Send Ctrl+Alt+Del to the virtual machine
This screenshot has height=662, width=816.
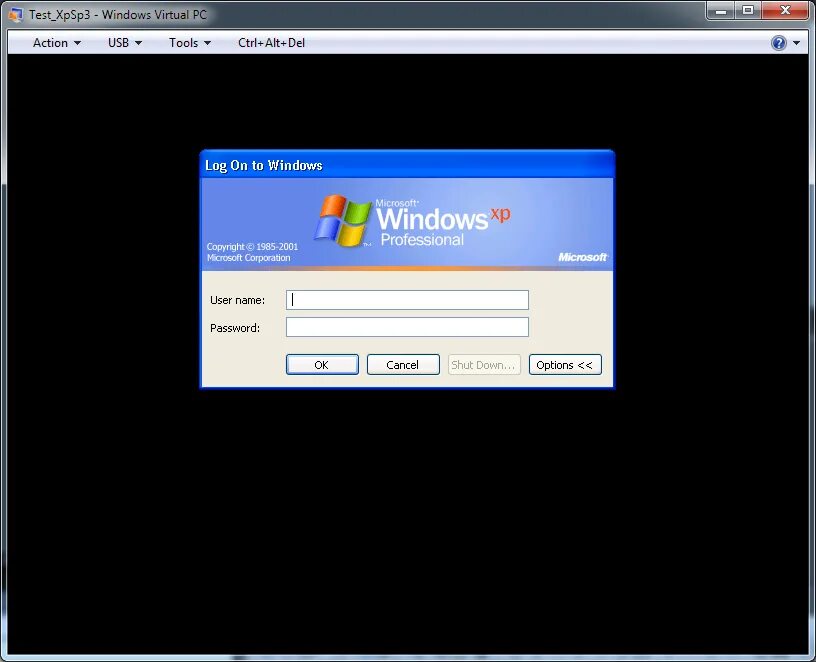(x=271, y=43)
